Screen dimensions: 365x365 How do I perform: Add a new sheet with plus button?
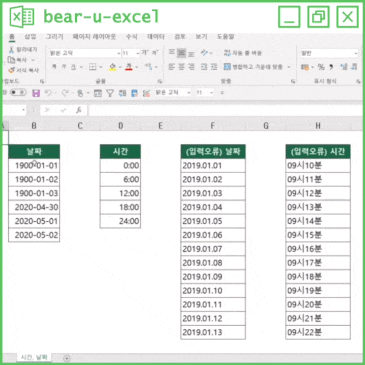(67, 358)
